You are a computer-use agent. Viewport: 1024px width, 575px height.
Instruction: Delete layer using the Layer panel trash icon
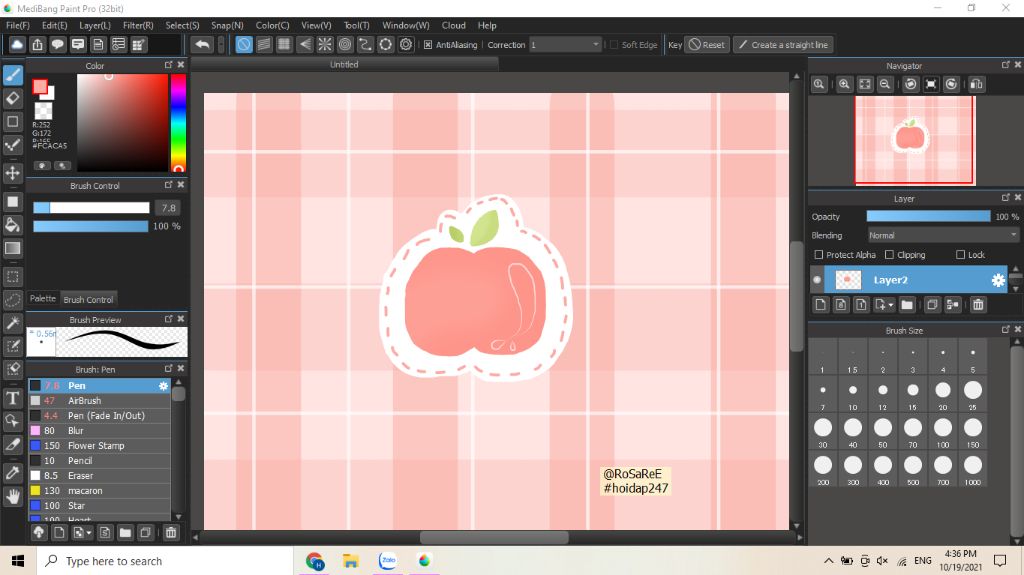point(978,305)
